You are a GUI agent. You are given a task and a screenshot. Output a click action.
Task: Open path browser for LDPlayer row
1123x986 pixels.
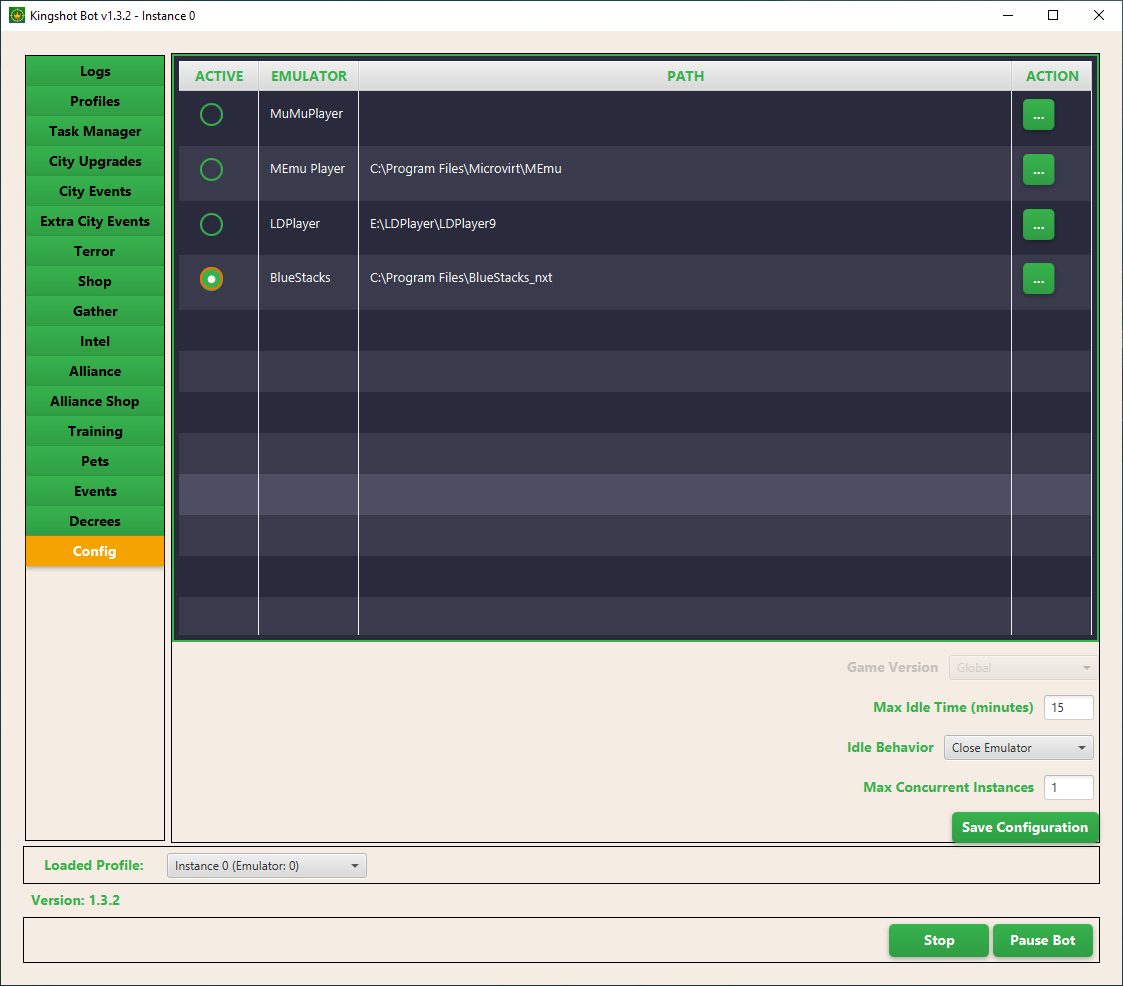1038,225
